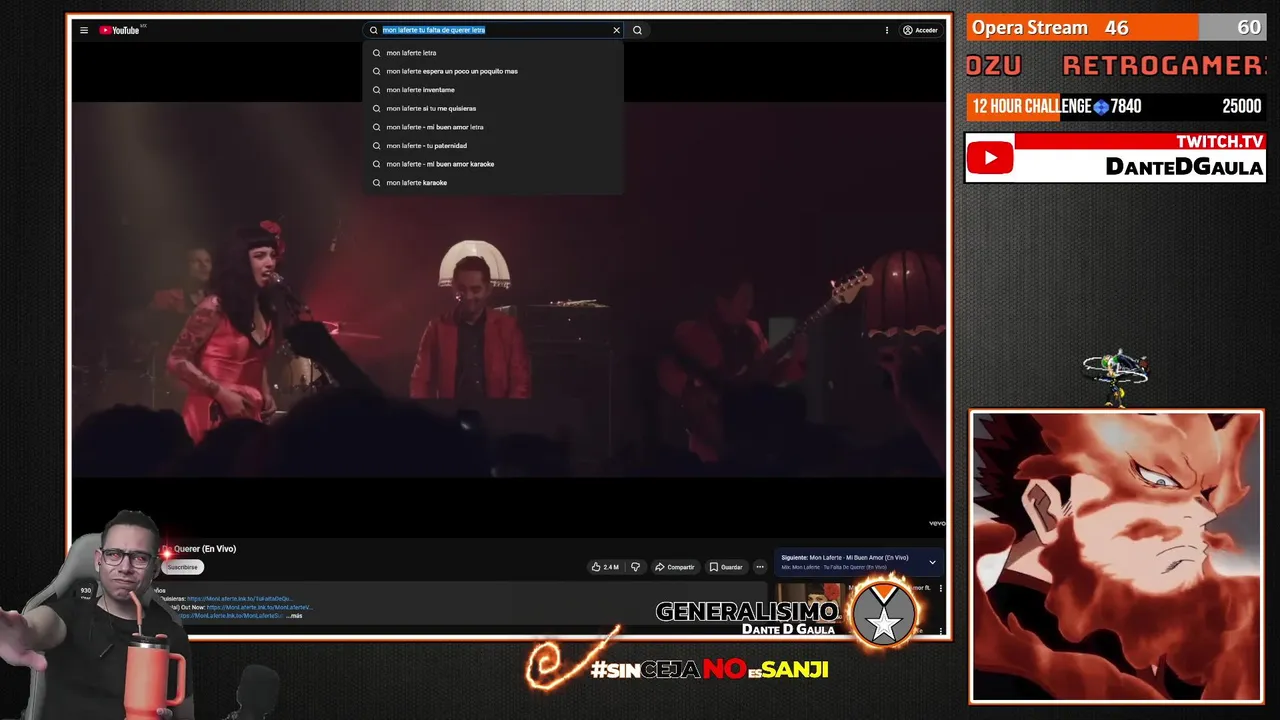Click the video player area
This screenshot has width=1280, height=720.
(508, 290)
